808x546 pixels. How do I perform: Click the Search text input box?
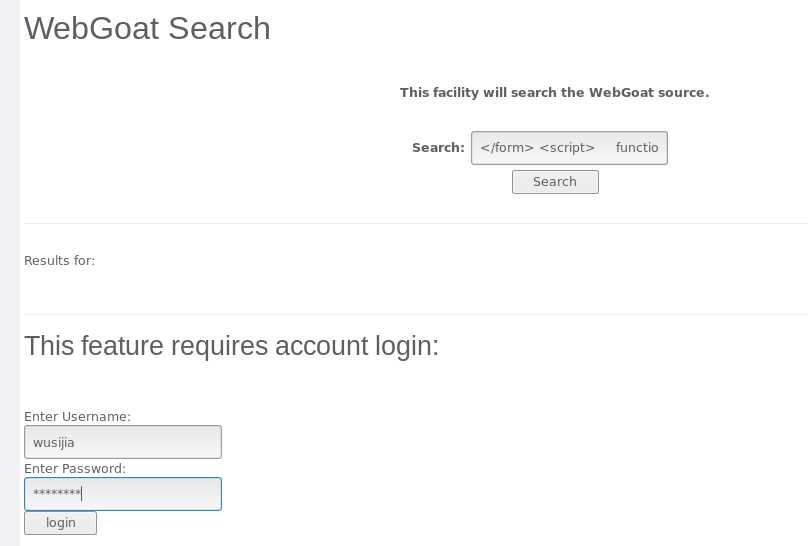pyautogui.click(x=569, y=148)
